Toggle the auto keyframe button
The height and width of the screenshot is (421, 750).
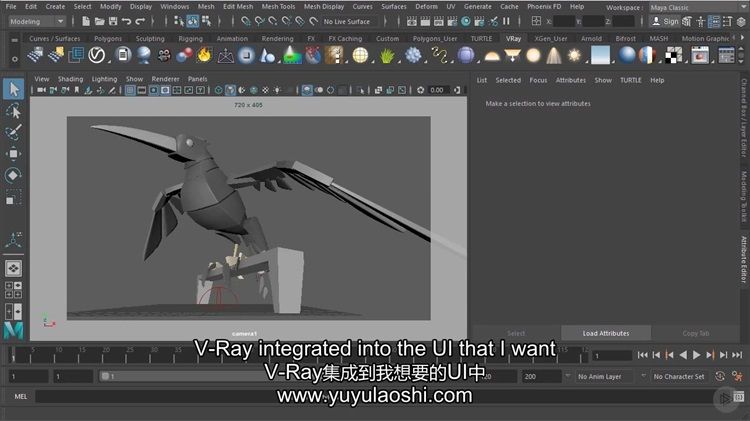pyautogui.click(x=720, y=377)
